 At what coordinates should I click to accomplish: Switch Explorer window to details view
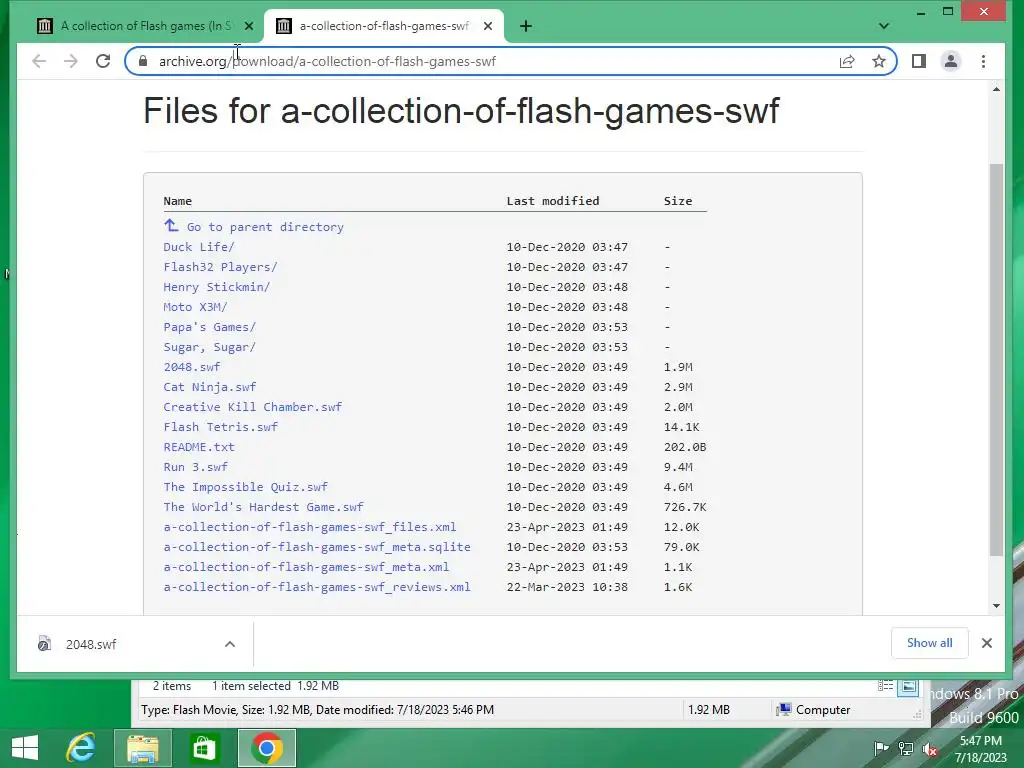pos(885,686)
